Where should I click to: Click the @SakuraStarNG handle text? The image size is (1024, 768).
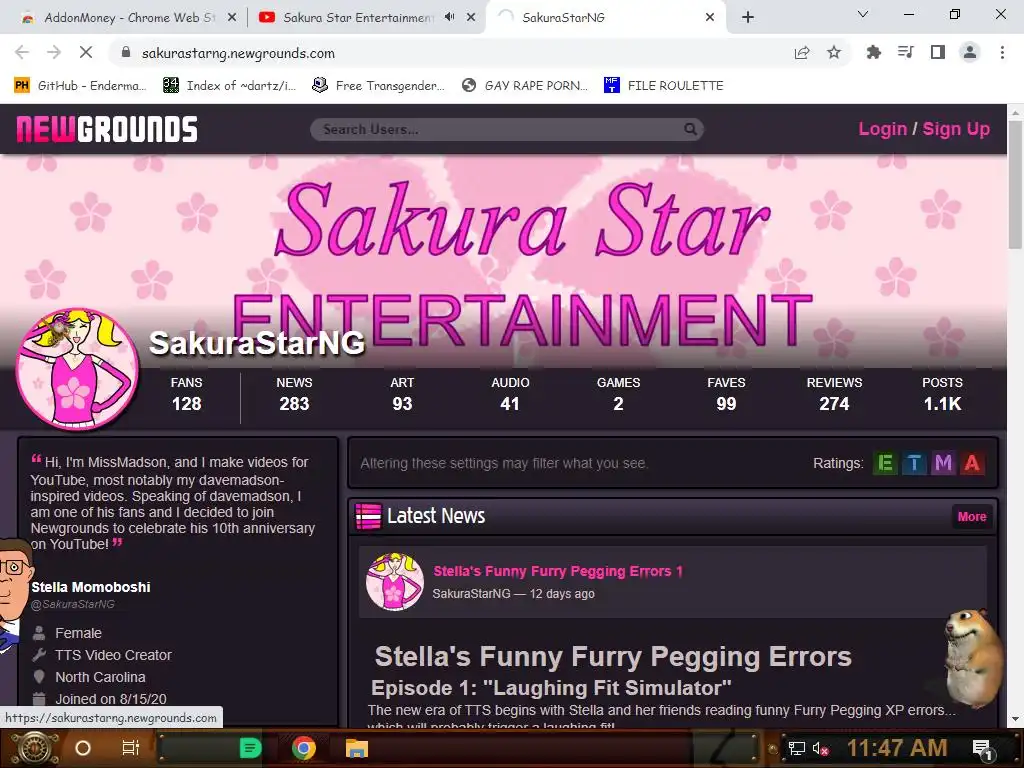point(73,605)
